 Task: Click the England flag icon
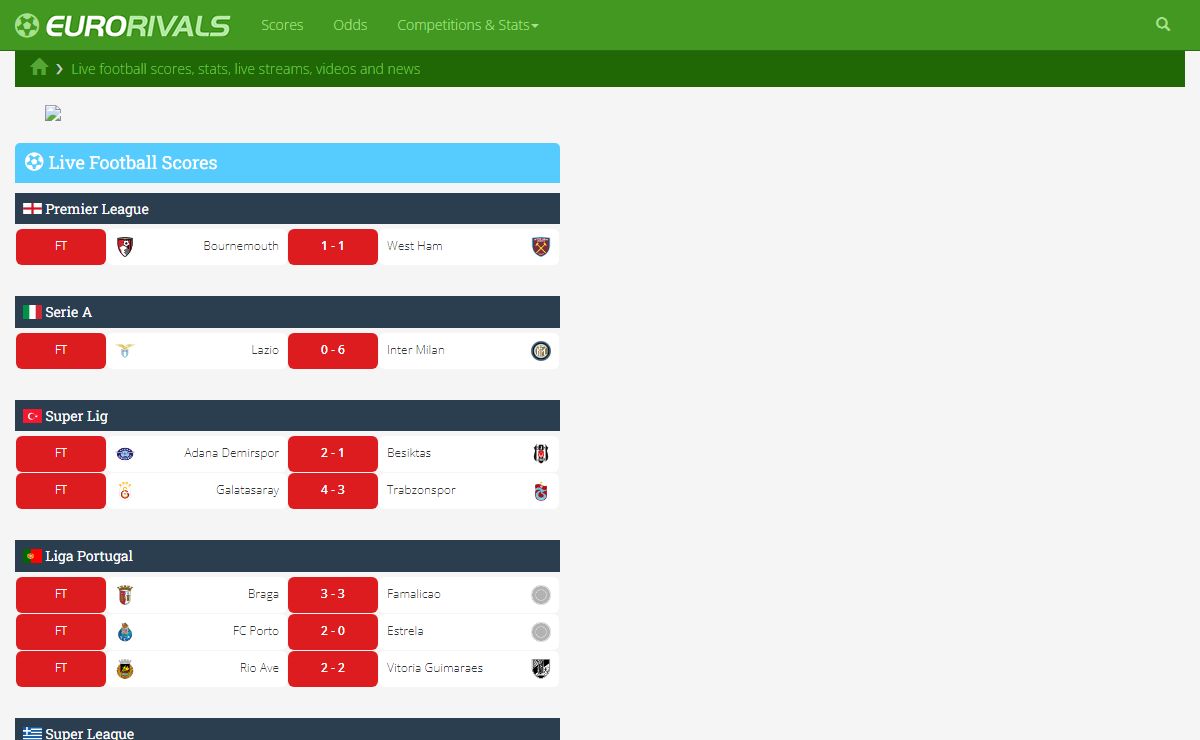pyautogui.click(x=32, y=209)
